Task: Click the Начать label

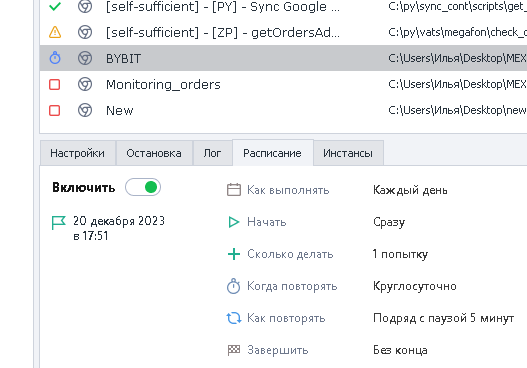Action: 267,222
